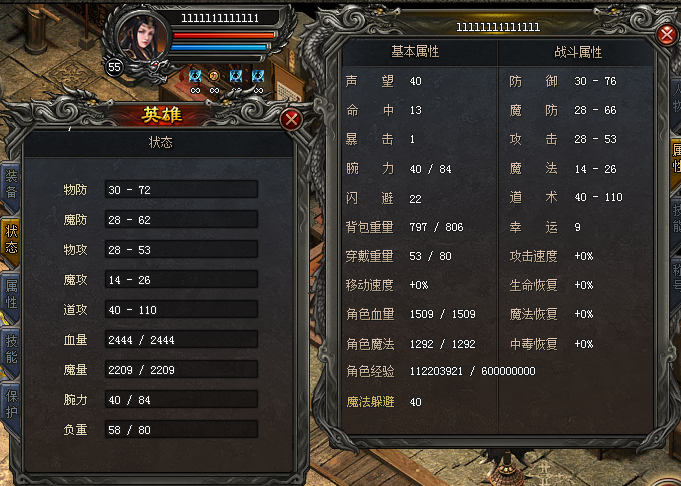Switch to hero panel 属性 tab
This screenshot has height=486, width=681.
[x=11, y=294]
